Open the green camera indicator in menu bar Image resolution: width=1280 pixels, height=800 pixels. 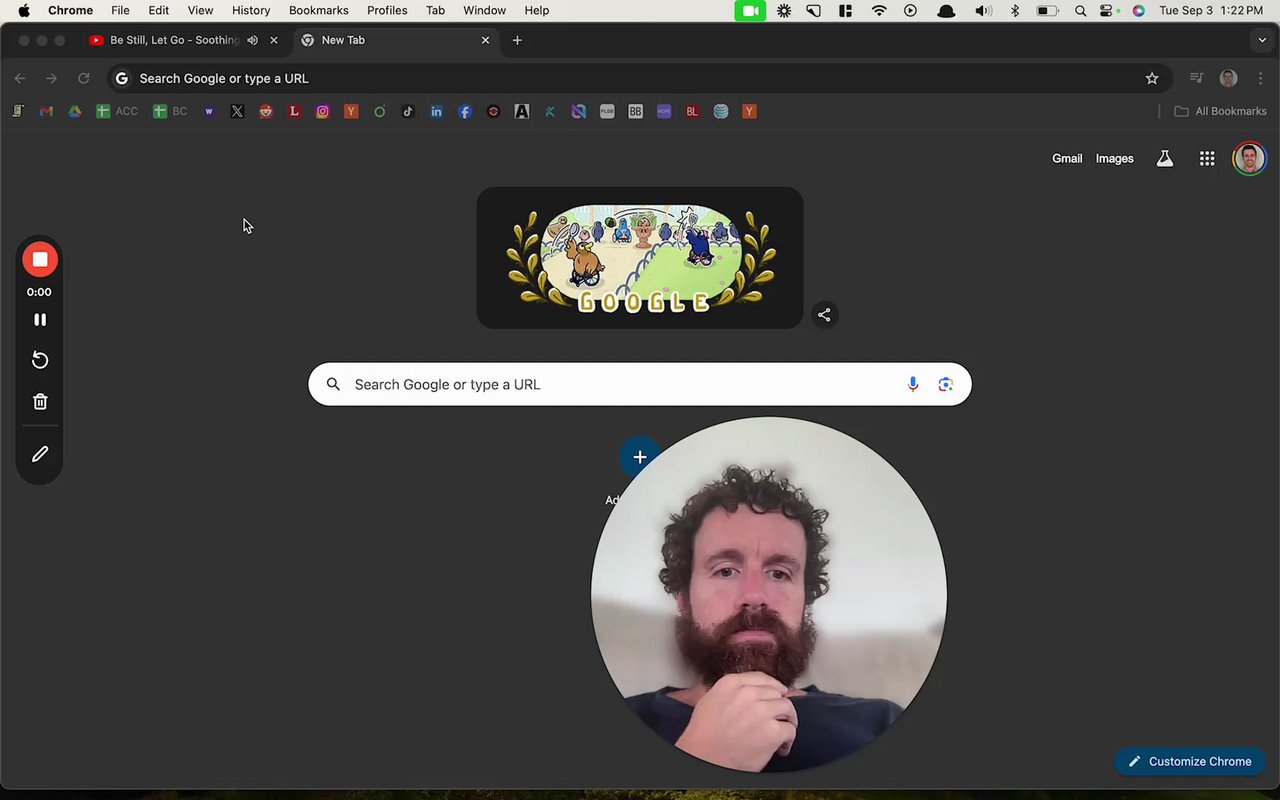click(x=749, y=10)
